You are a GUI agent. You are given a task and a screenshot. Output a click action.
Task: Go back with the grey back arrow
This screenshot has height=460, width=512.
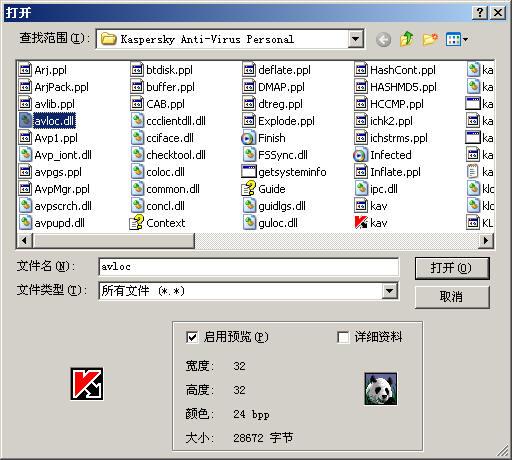click(x=383, y=40)
